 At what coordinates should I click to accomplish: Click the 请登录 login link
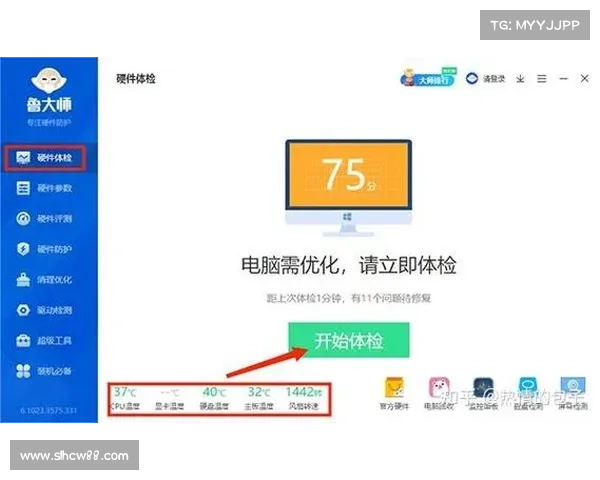[486, 78]
